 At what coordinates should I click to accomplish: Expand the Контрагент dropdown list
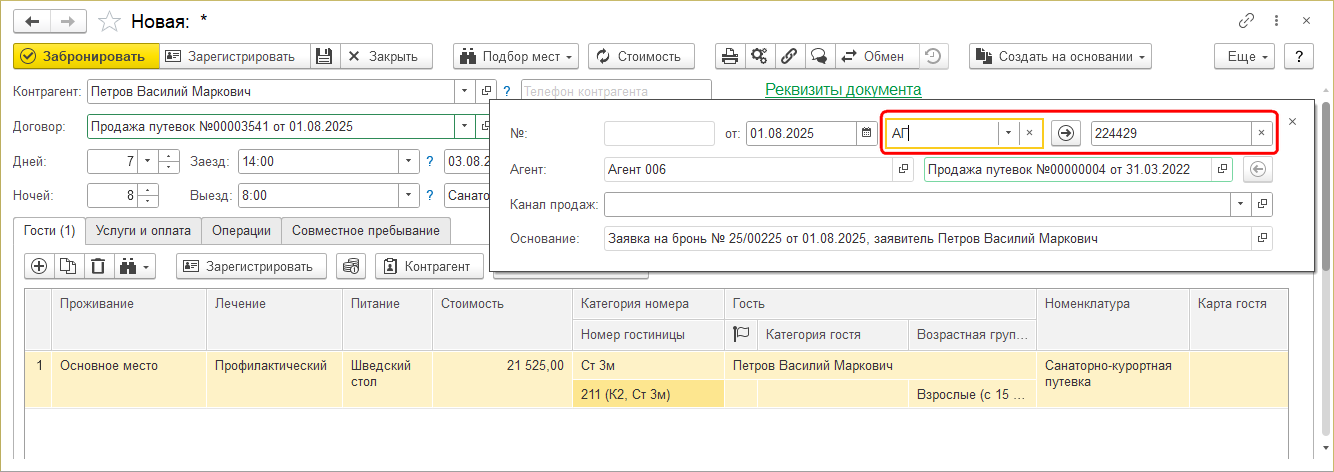coord(463,91)
